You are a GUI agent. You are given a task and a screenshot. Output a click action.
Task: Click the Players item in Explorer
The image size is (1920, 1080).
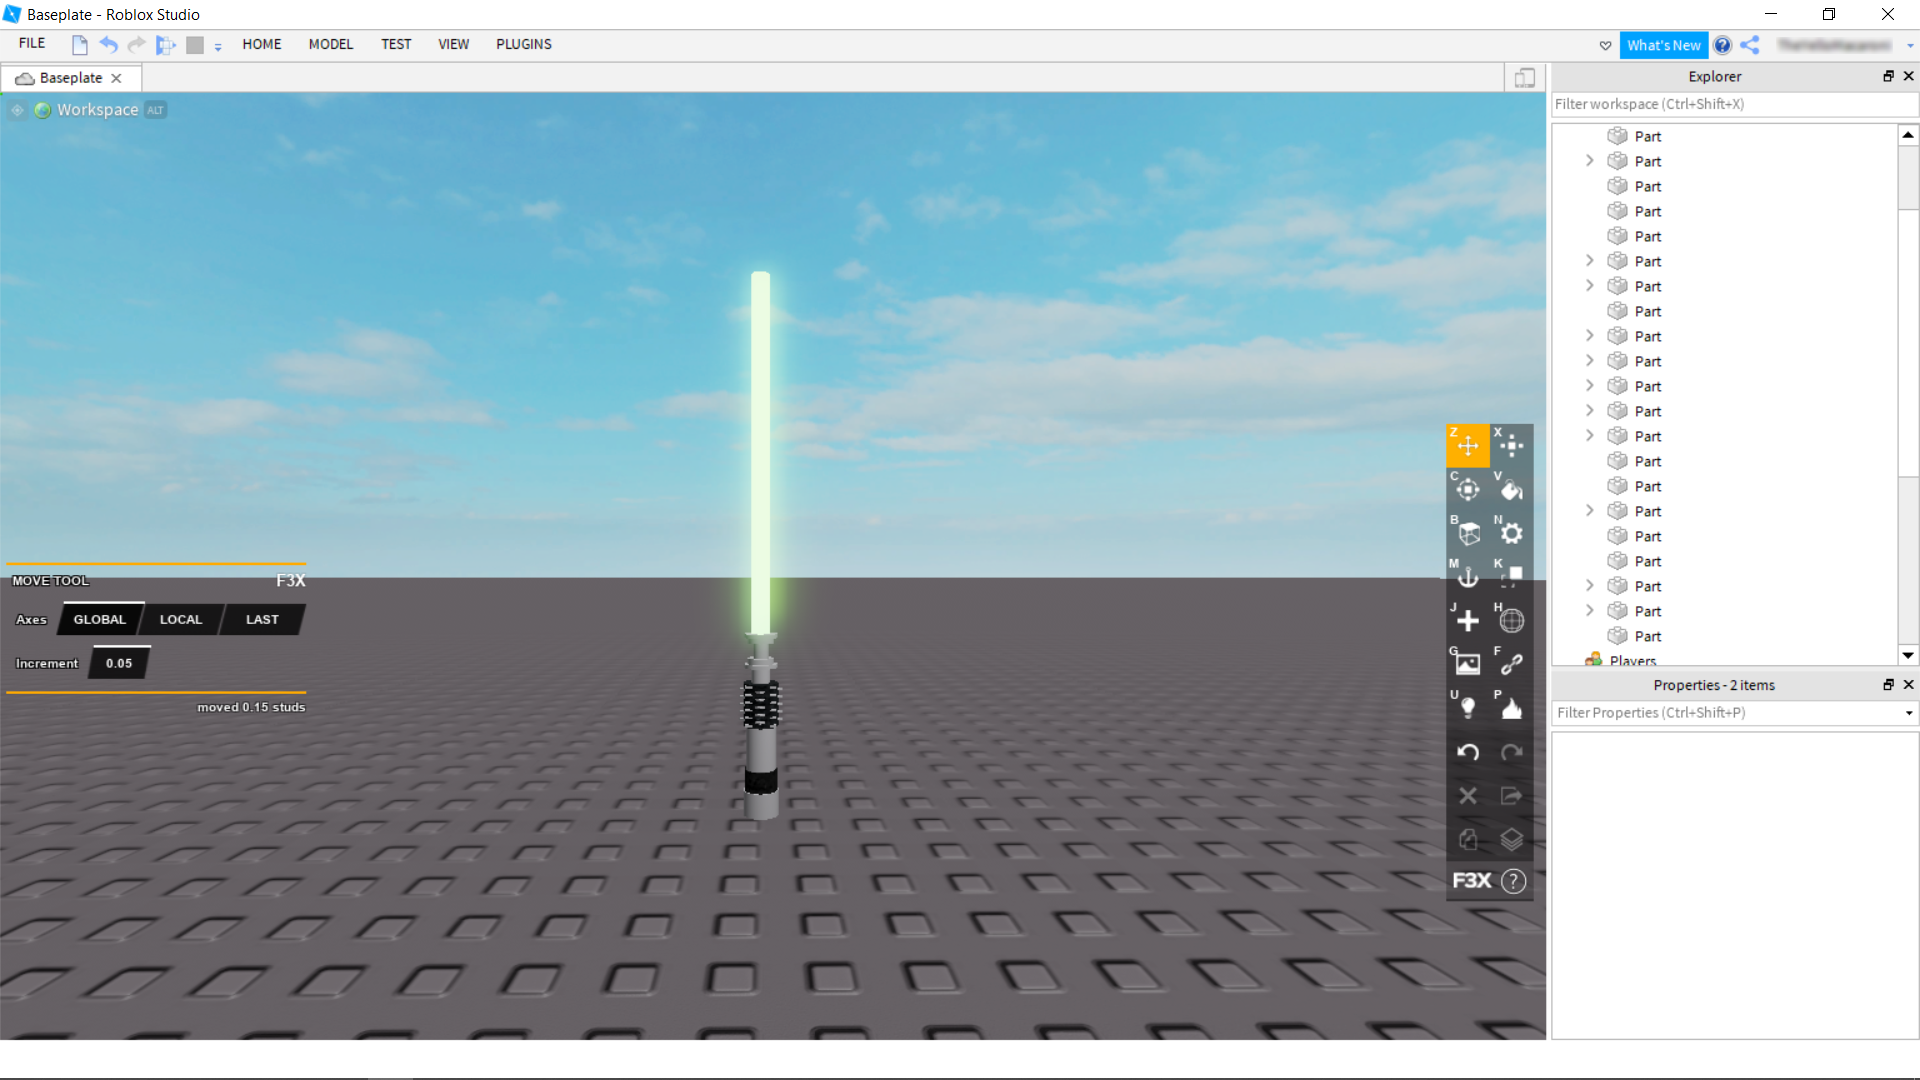pos(1633,661)
